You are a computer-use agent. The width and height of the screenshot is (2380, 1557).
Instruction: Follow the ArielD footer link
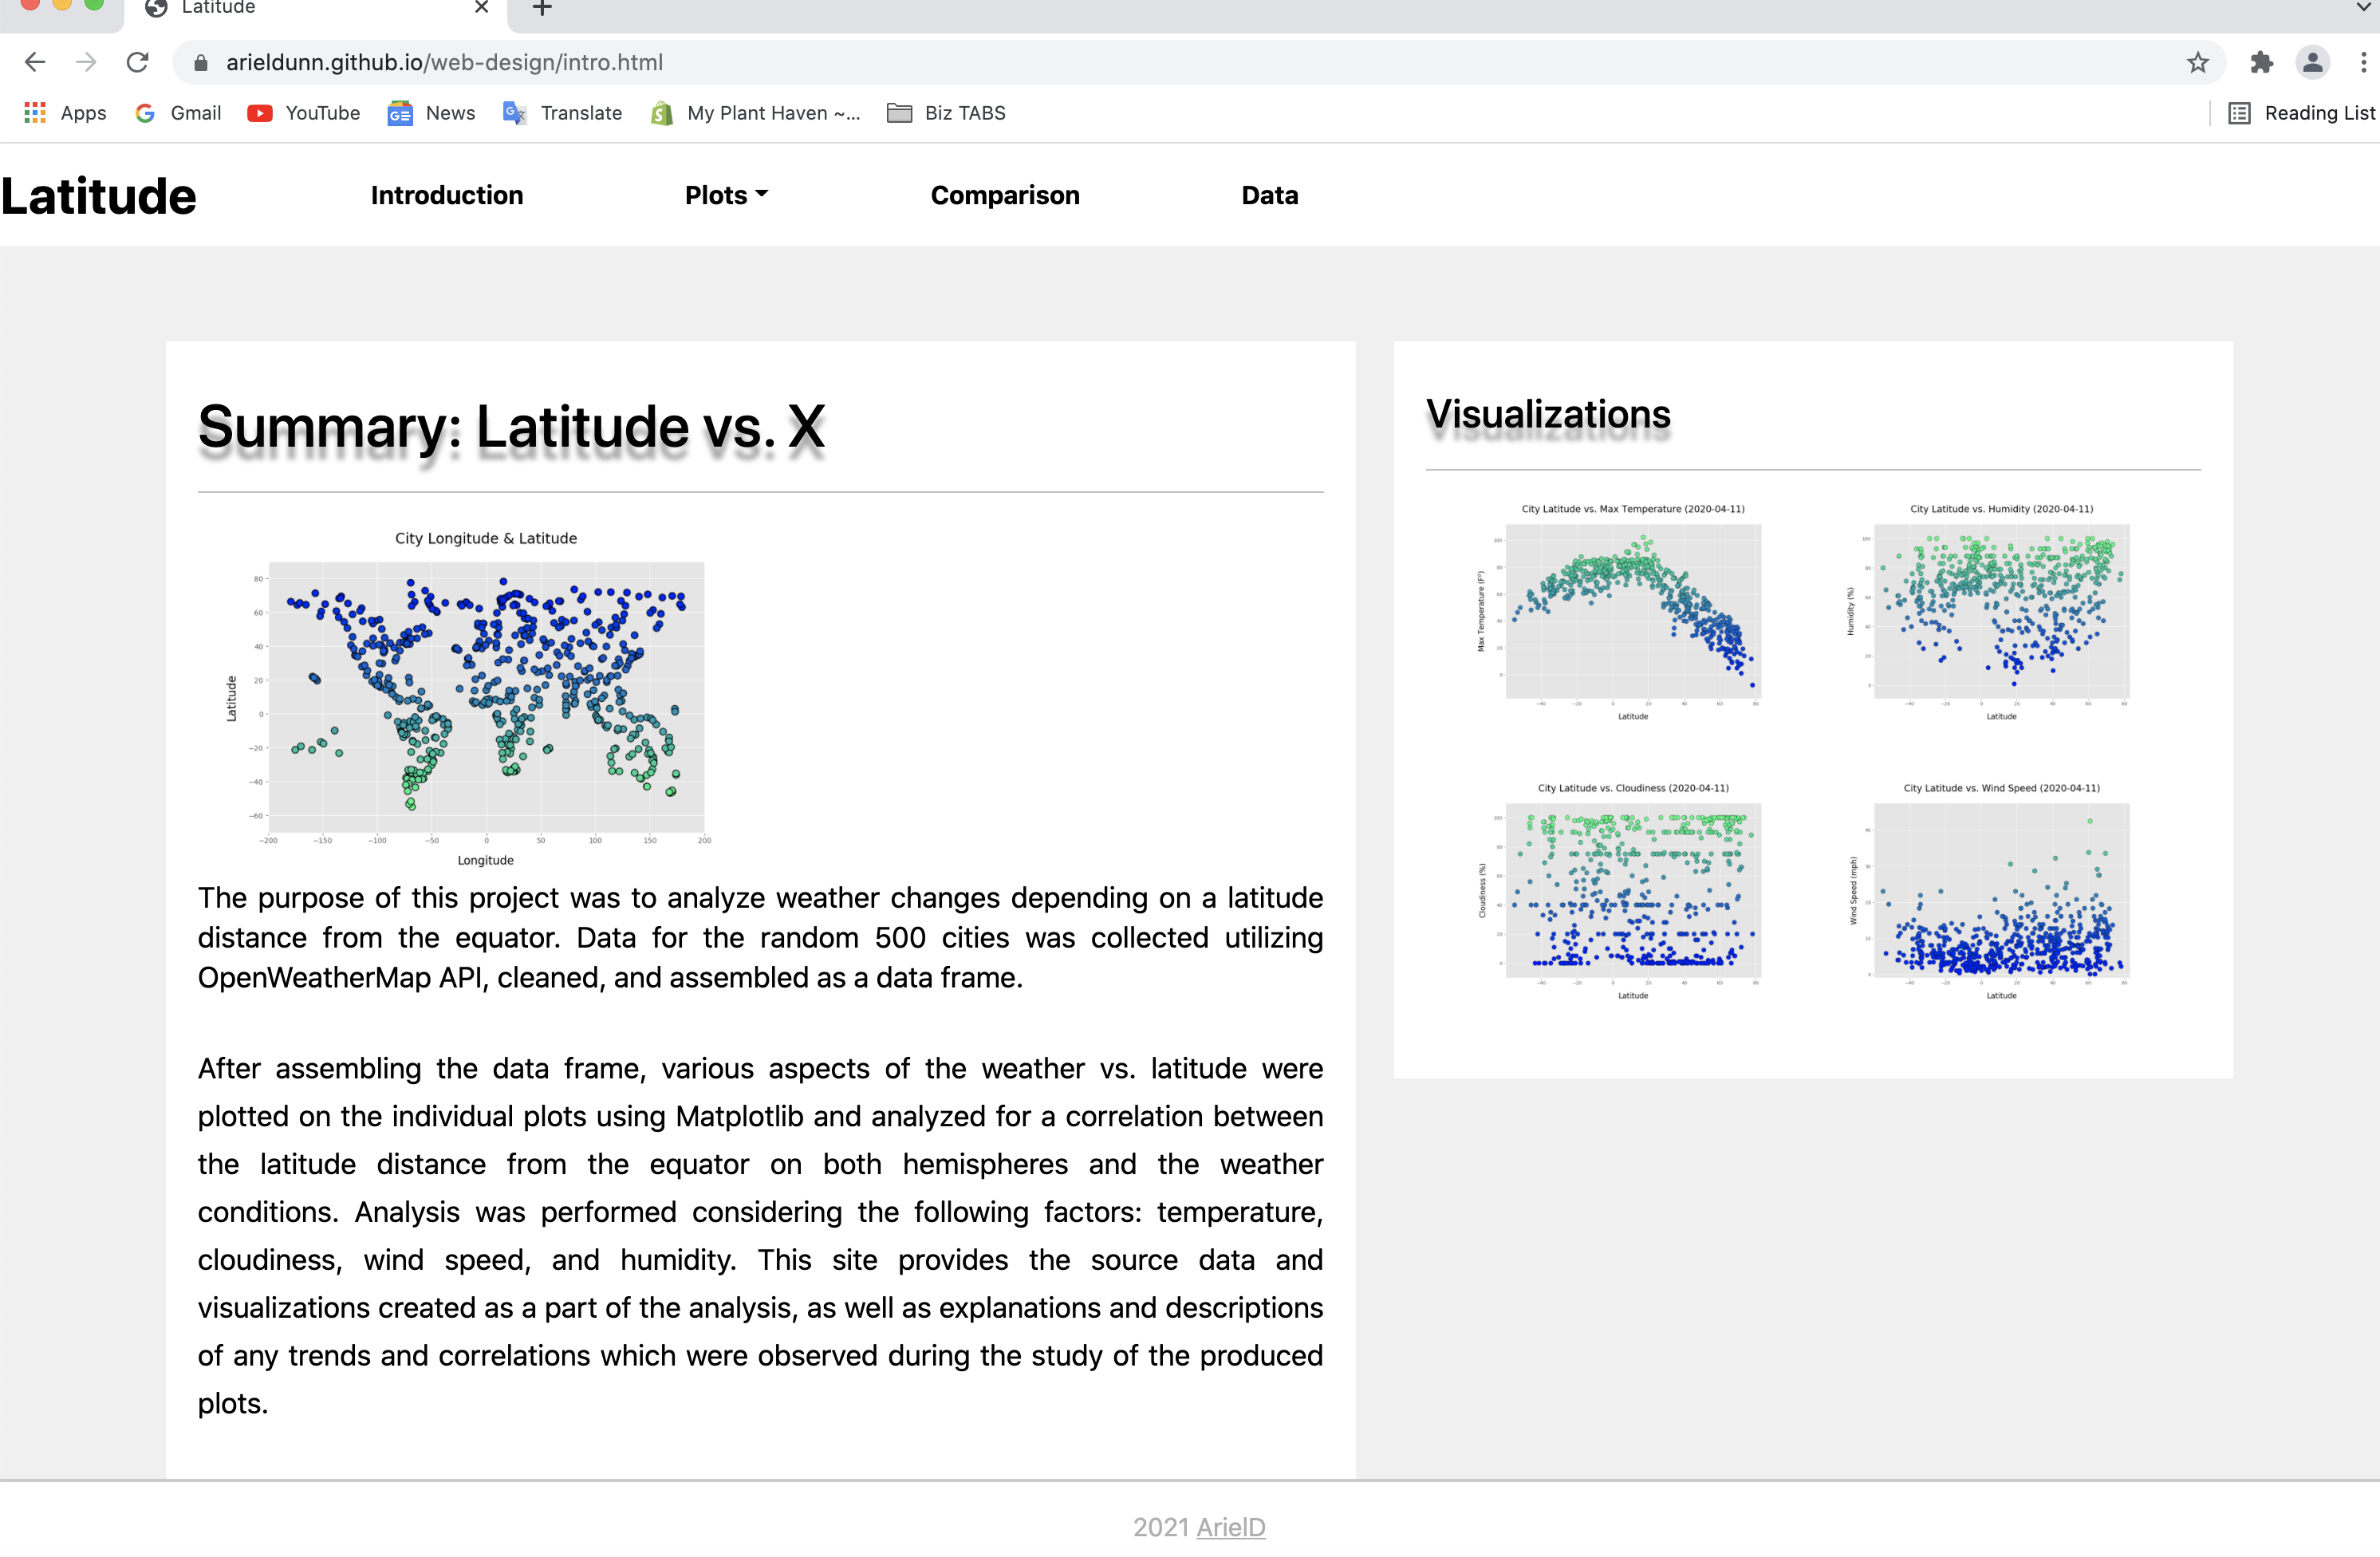point(1232,1527)
